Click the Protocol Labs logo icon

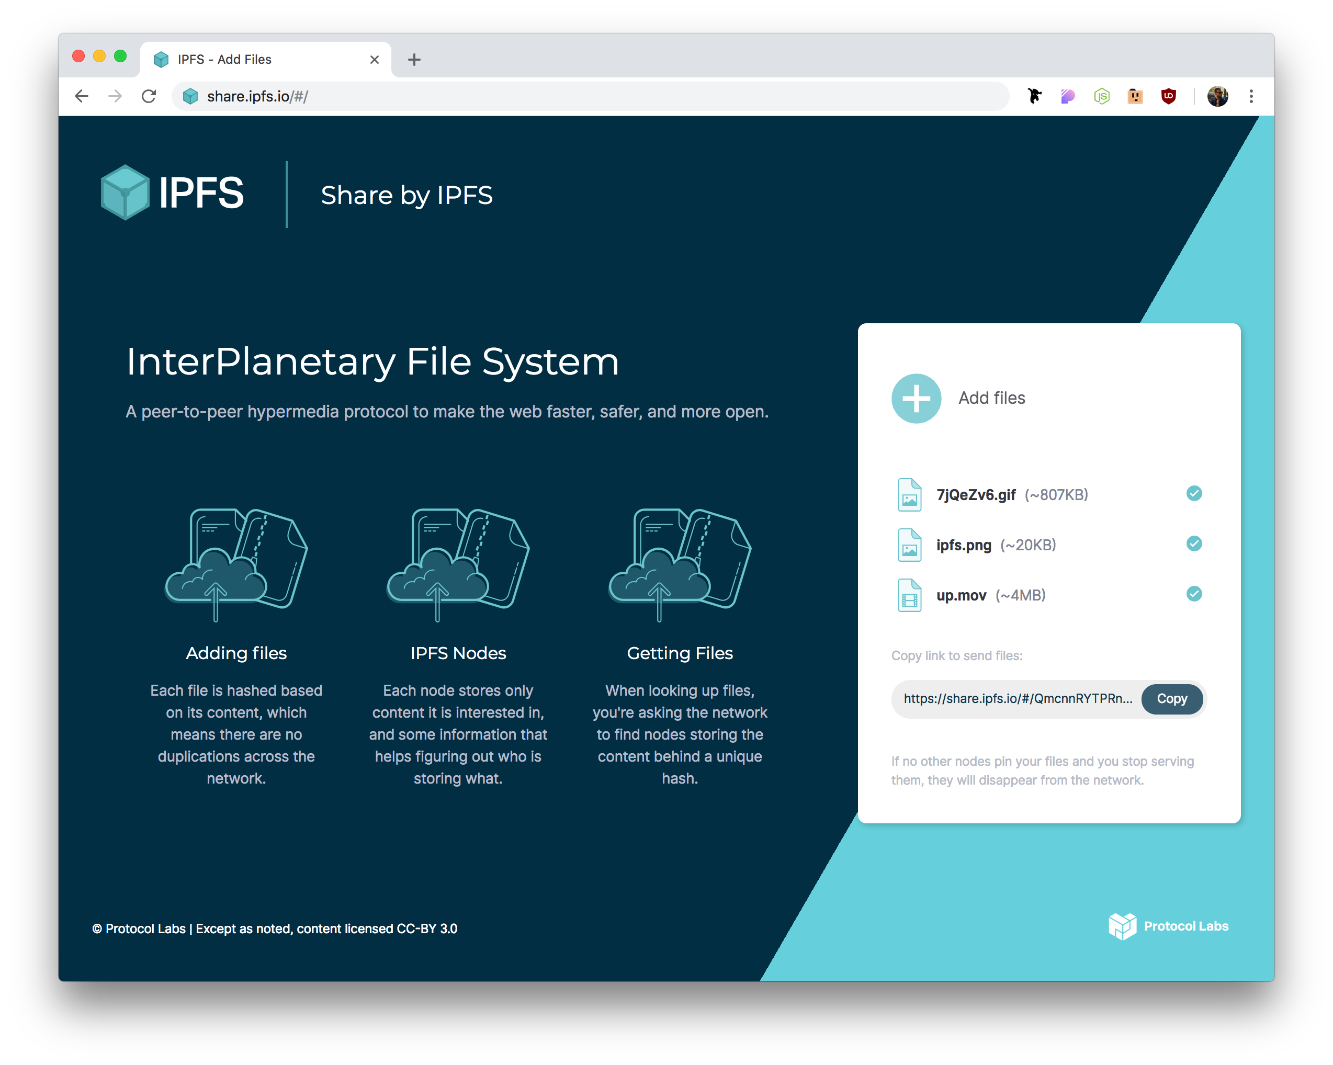point(1122,926)
